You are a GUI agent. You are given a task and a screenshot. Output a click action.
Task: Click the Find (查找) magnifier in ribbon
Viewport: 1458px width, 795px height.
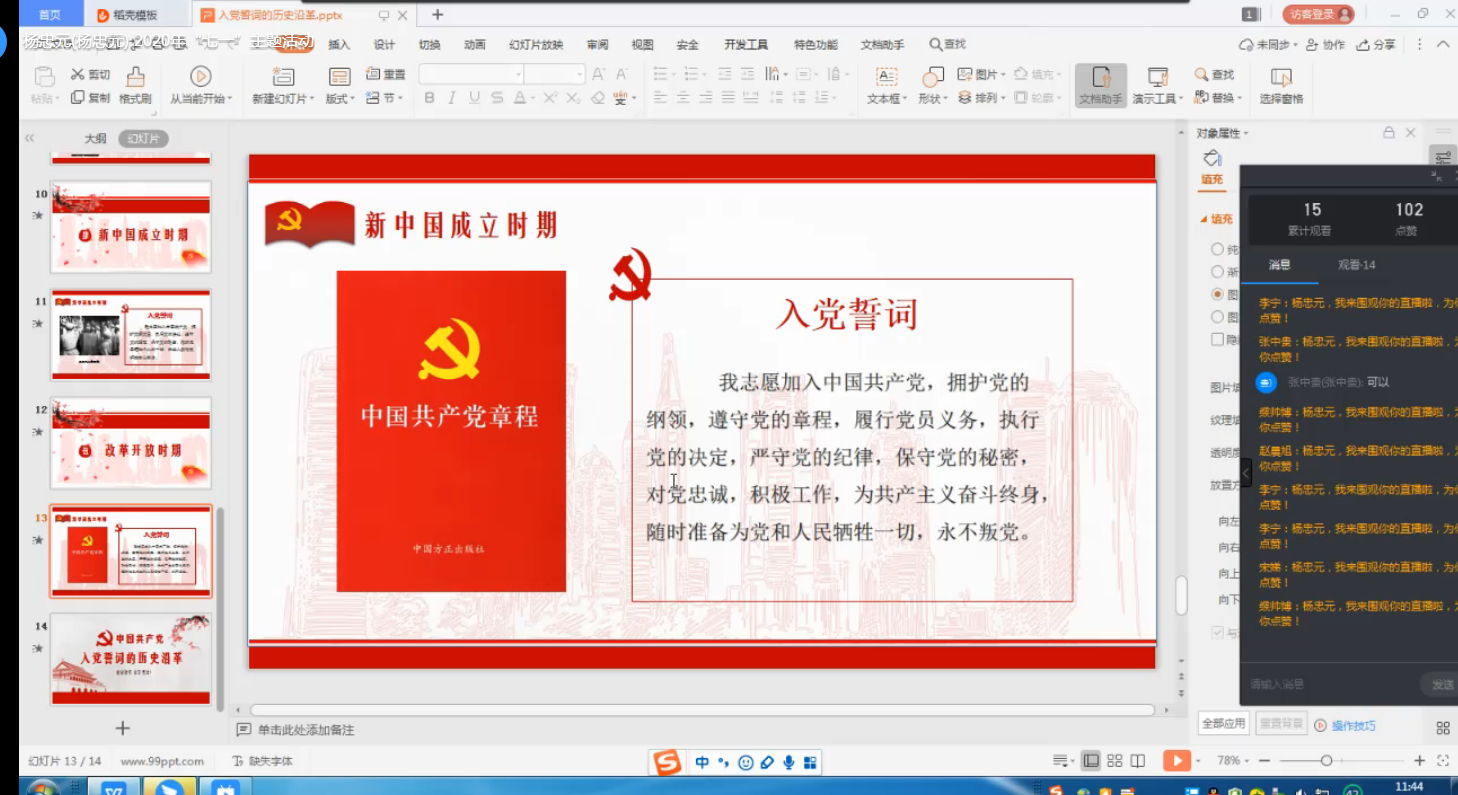tap(1202, 74)
